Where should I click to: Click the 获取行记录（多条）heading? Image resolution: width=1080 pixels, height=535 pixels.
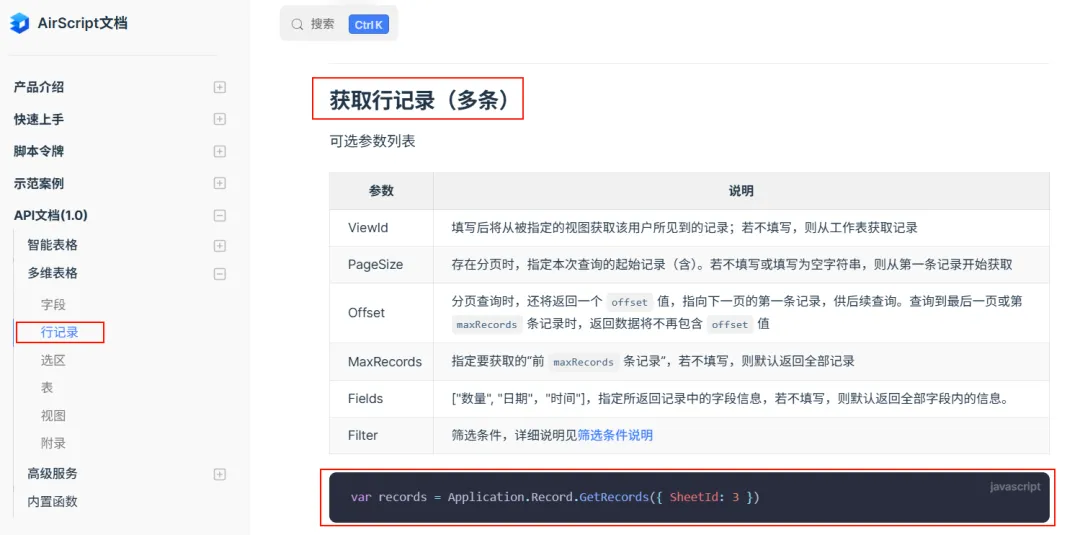418,100
